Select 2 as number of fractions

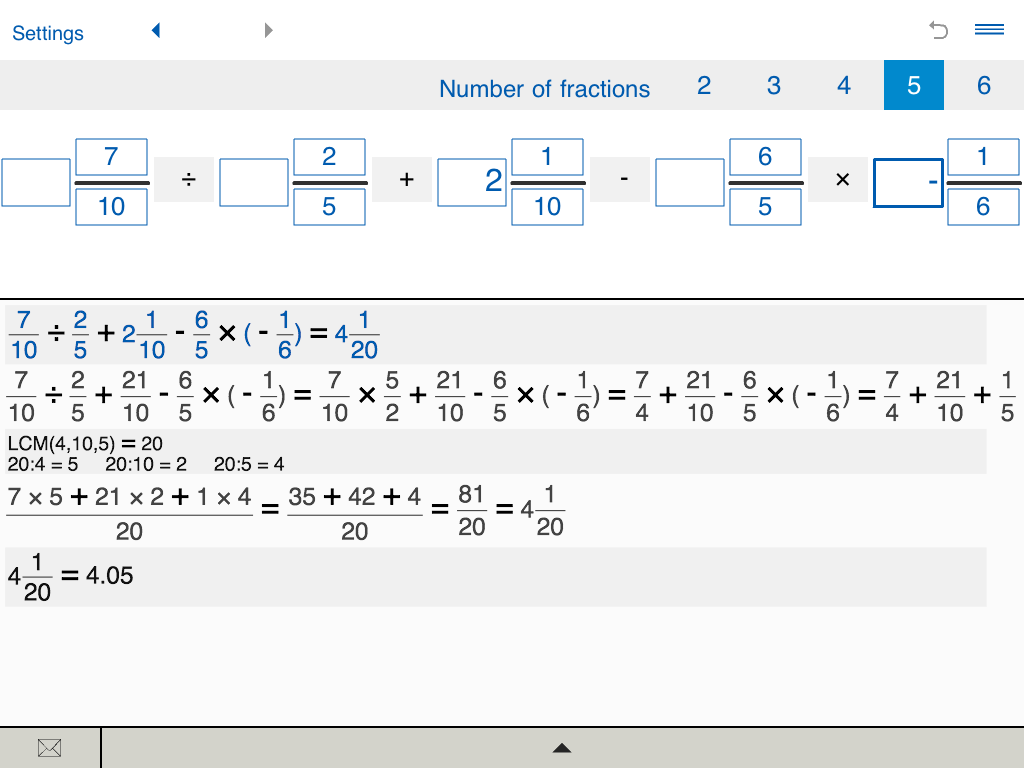703,86
